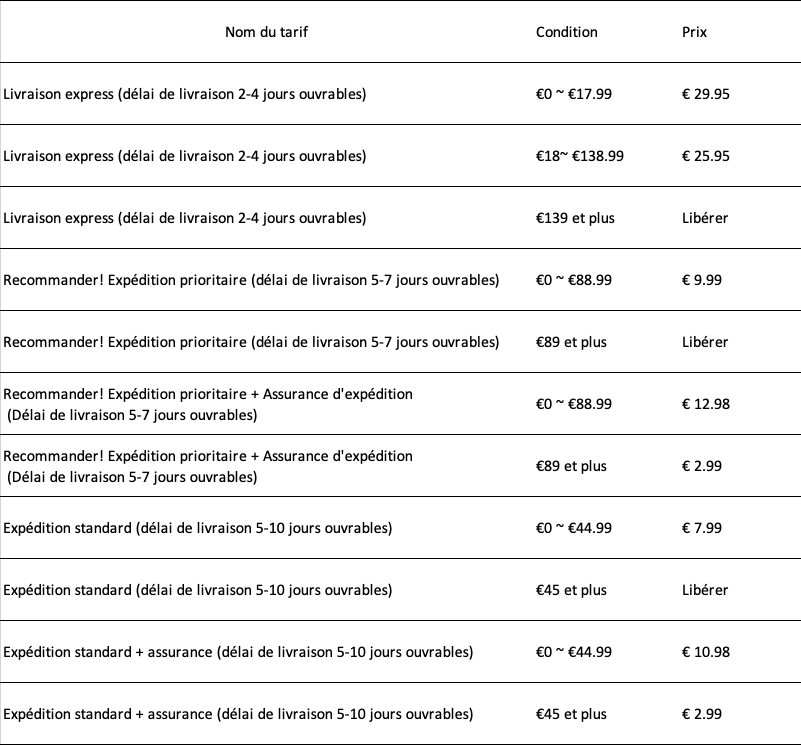Select the € 12.98 price cell
Screen dimensions: 801x745
[706, 404]
